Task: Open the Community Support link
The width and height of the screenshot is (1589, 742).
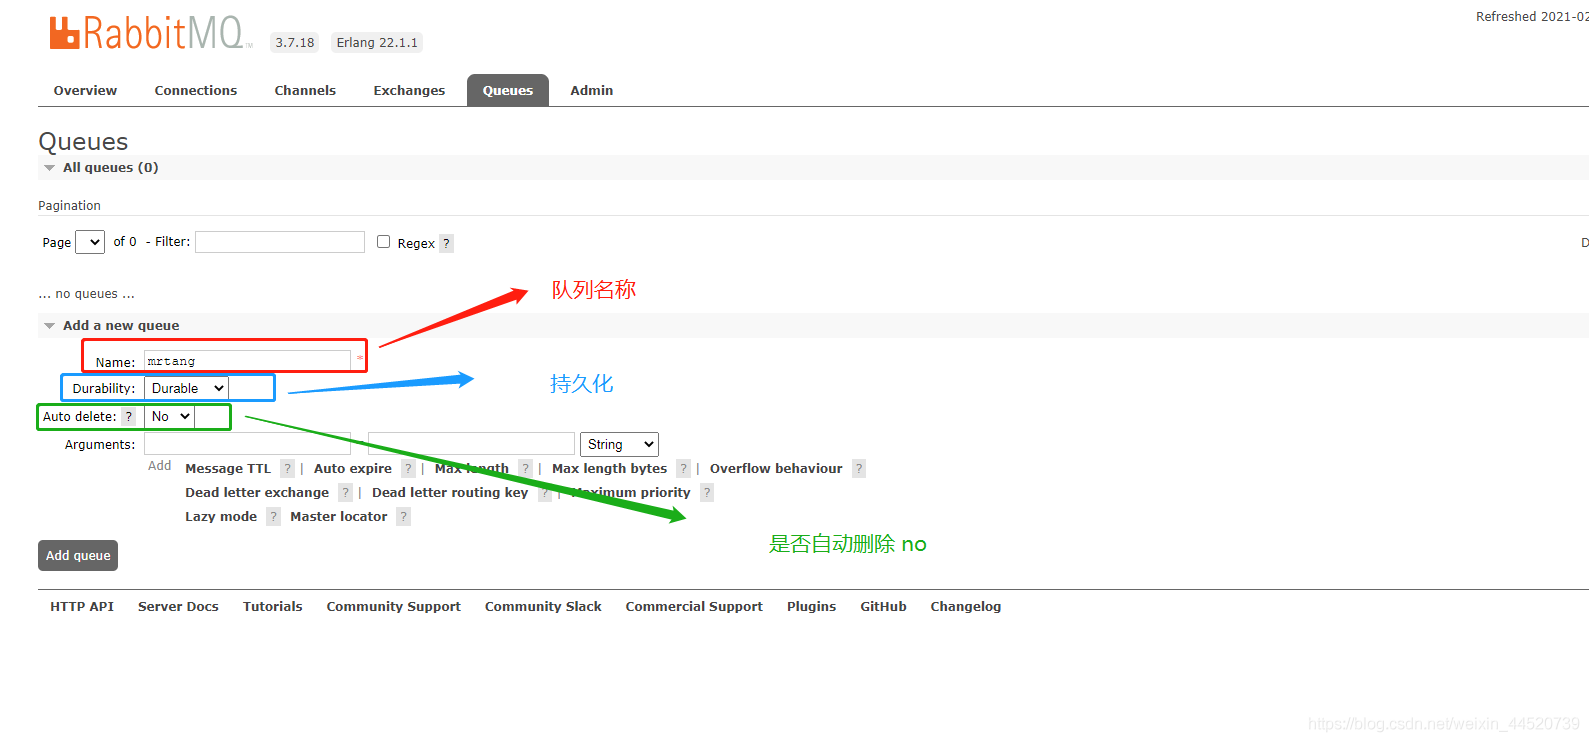Action: (x=394, y=607)
